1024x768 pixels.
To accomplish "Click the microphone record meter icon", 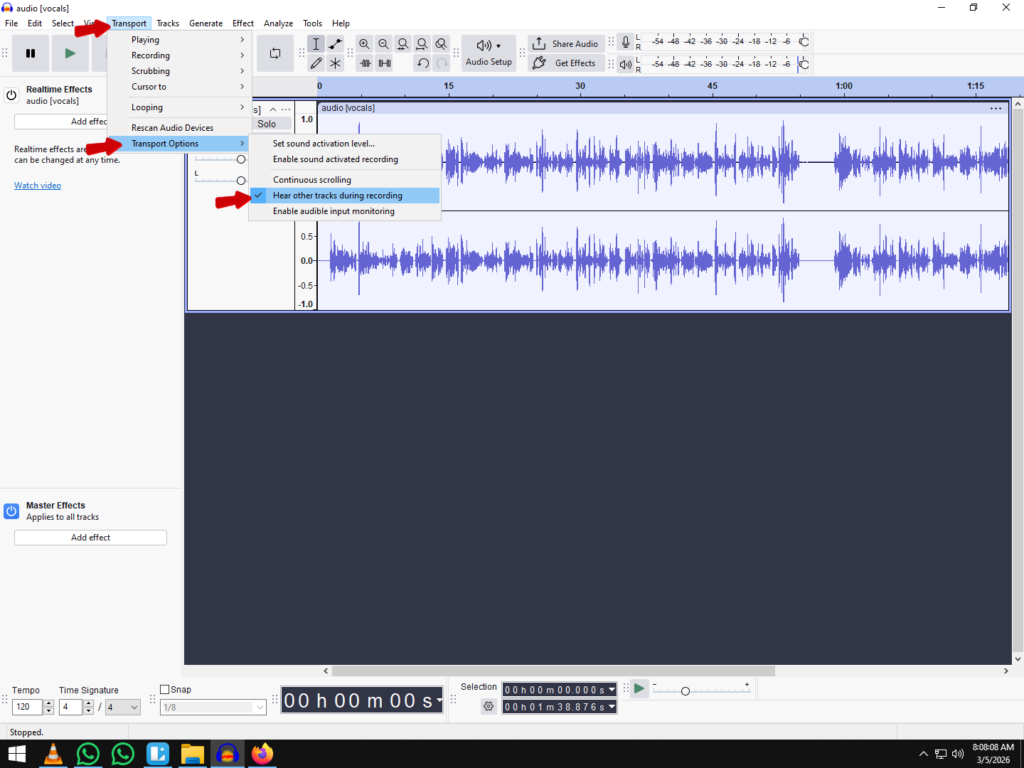I will tap(626, 42).
